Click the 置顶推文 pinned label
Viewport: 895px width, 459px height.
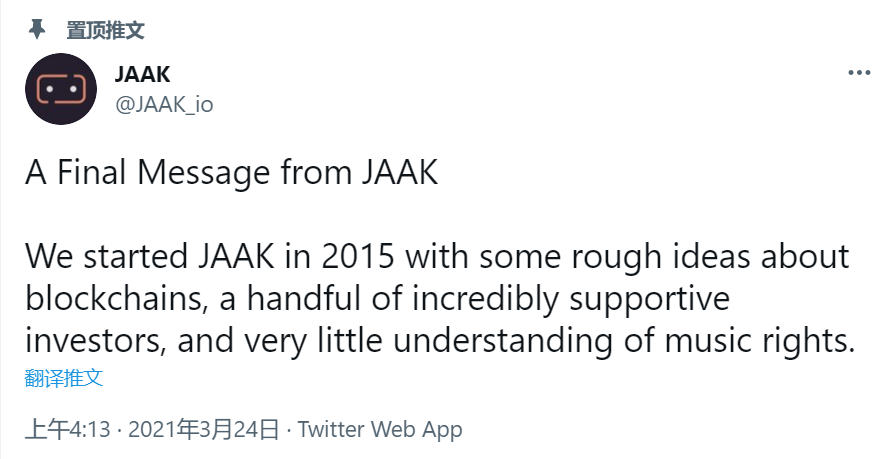tap(105, 30)
